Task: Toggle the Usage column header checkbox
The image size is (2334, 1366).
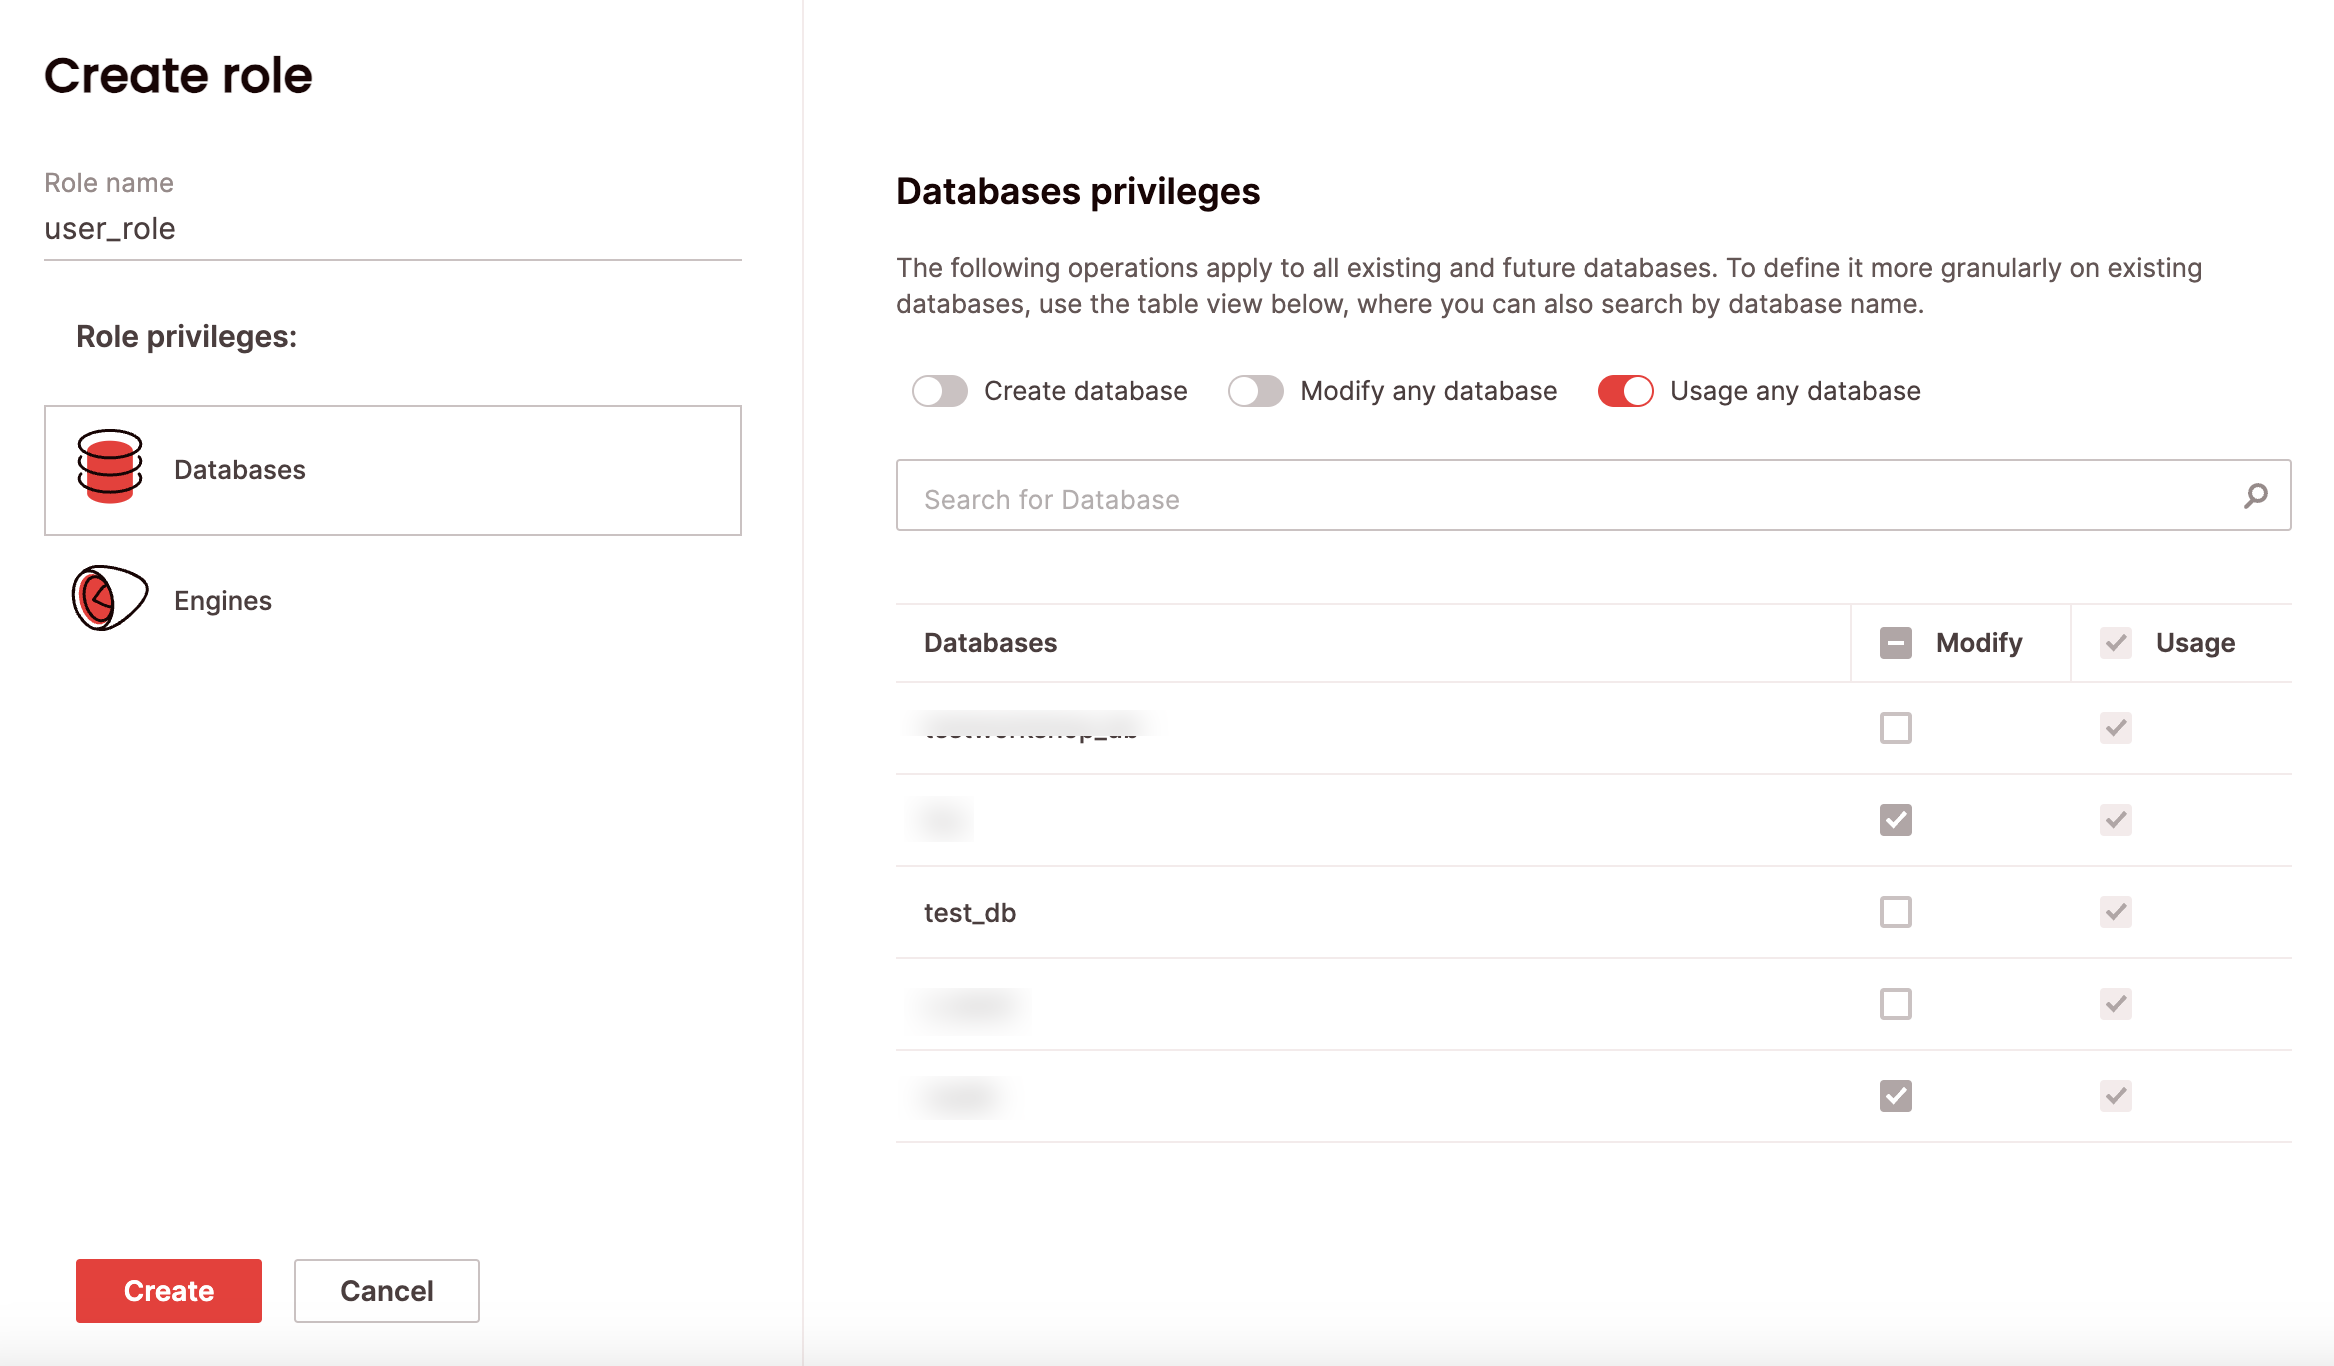Action: pos(2115,643)
